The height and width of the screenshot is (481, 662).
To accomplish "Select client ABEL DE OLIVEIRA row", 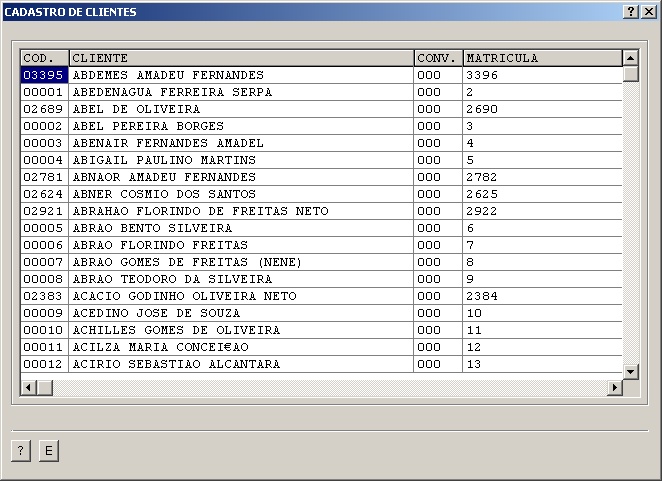I will coord(137,109).
